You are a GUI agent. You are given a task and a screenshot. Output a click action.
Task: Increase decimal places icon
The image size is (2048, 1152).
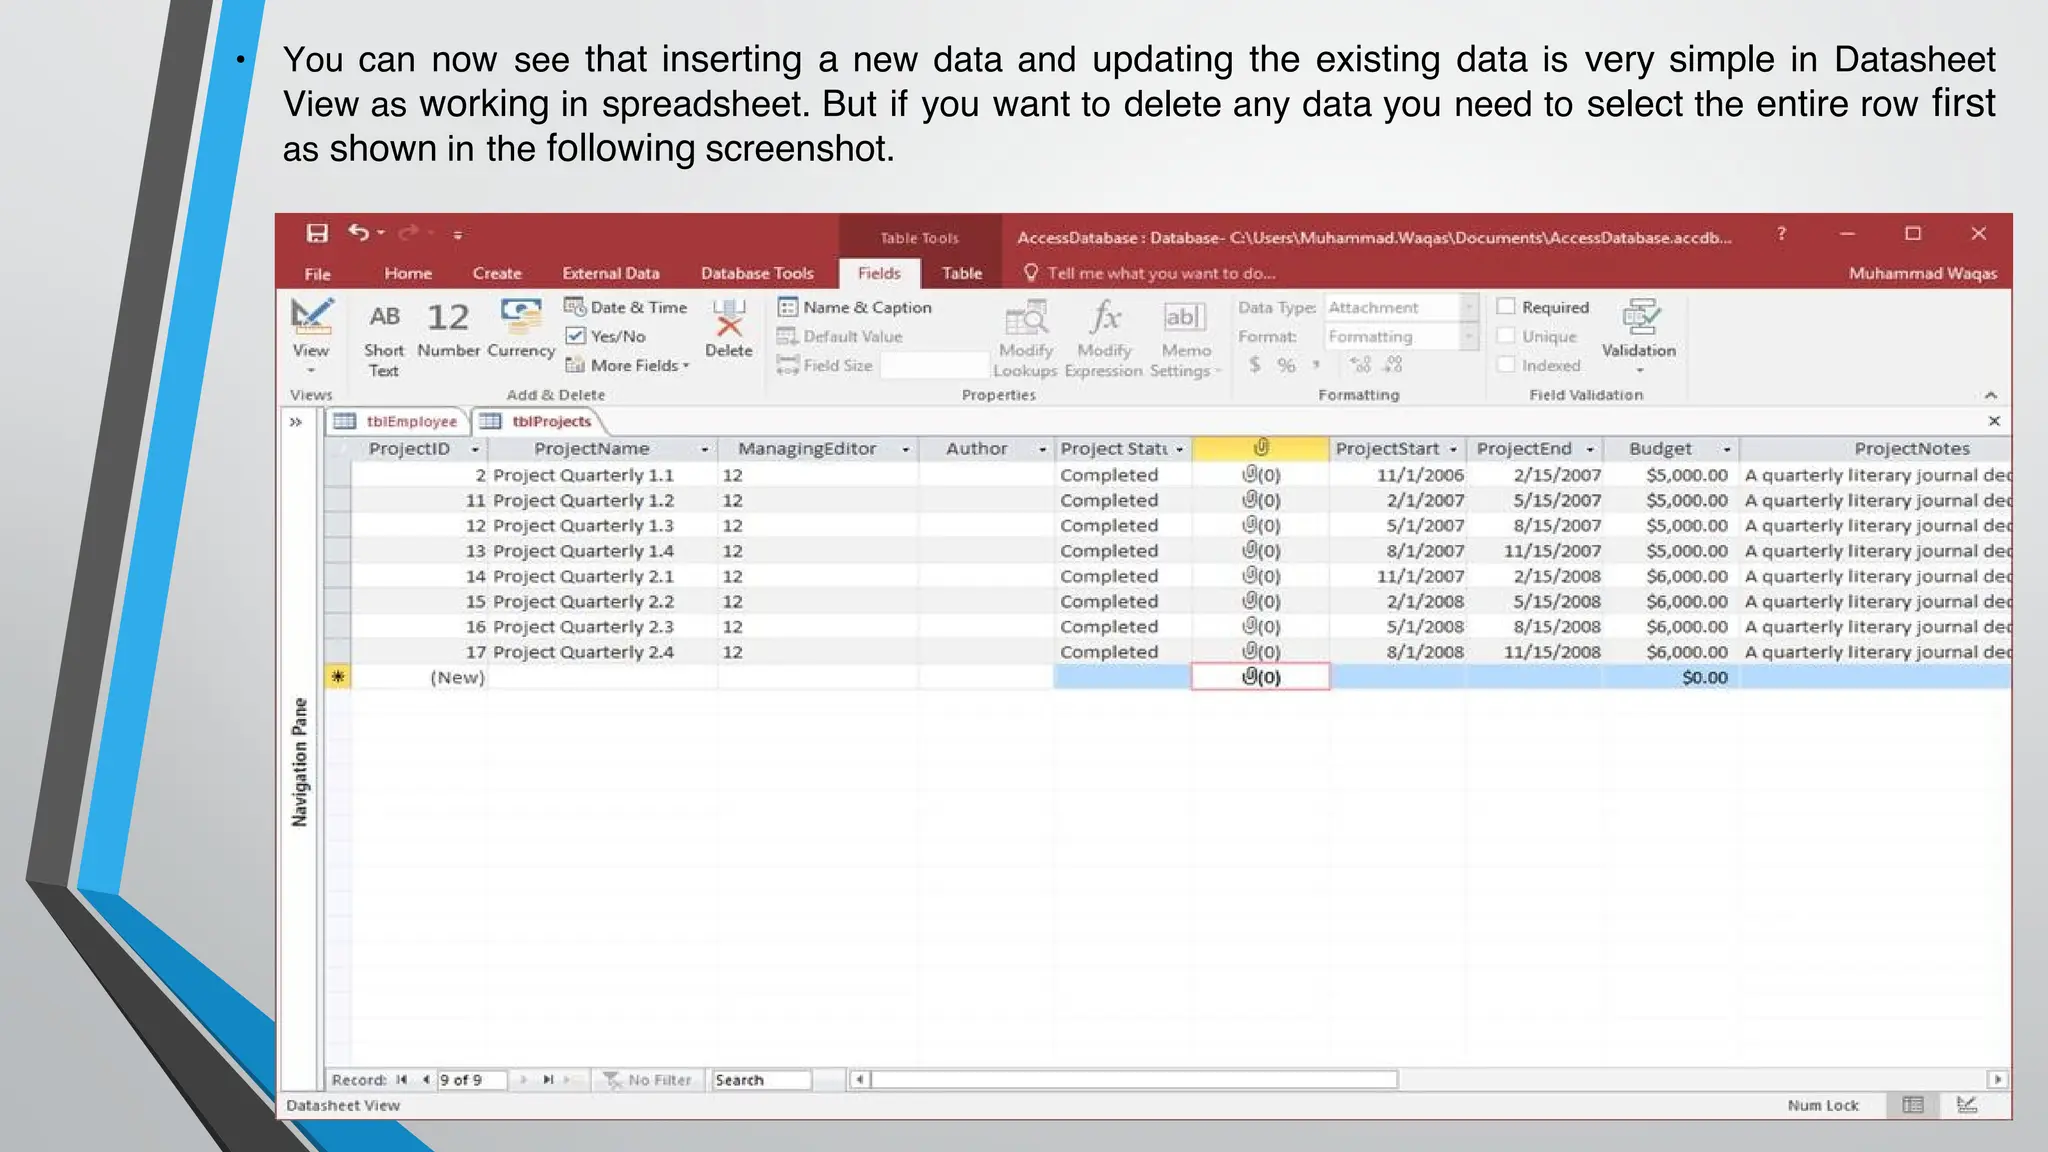coord(1360,365)
